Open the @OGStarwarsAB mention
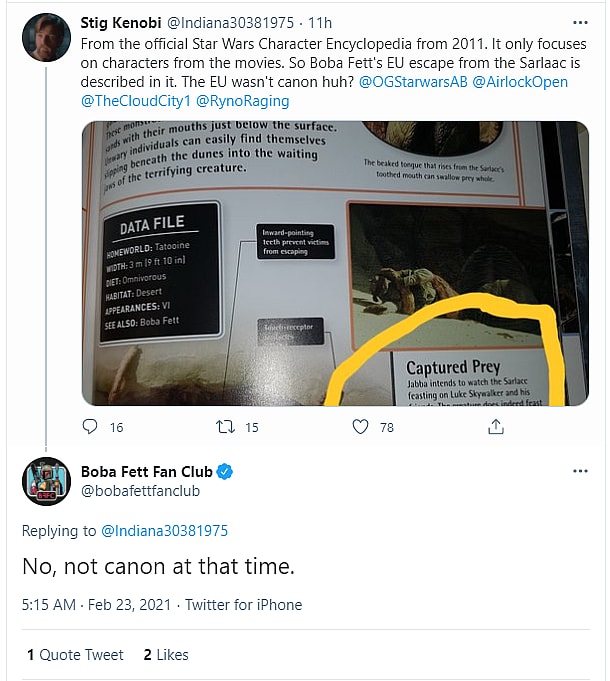This screenshot has height=681, width=610. pos(441,82)
